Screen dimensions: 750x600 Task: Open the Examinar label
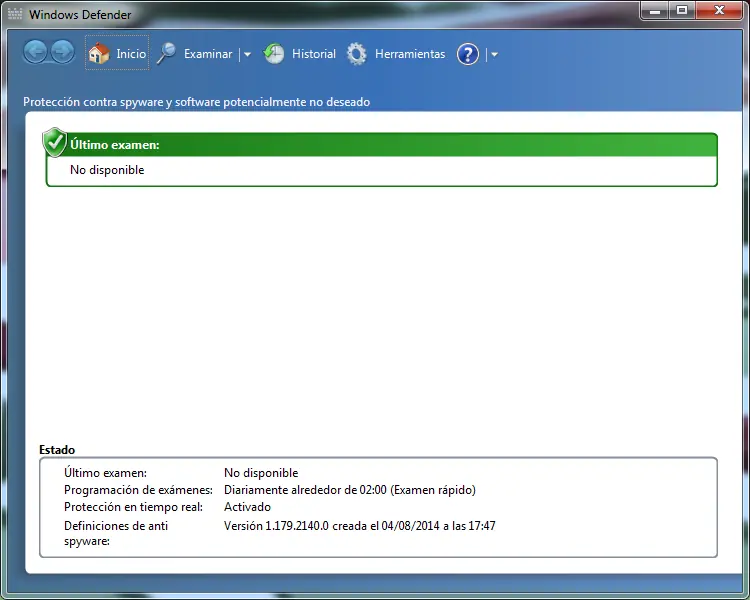point(208,54)
